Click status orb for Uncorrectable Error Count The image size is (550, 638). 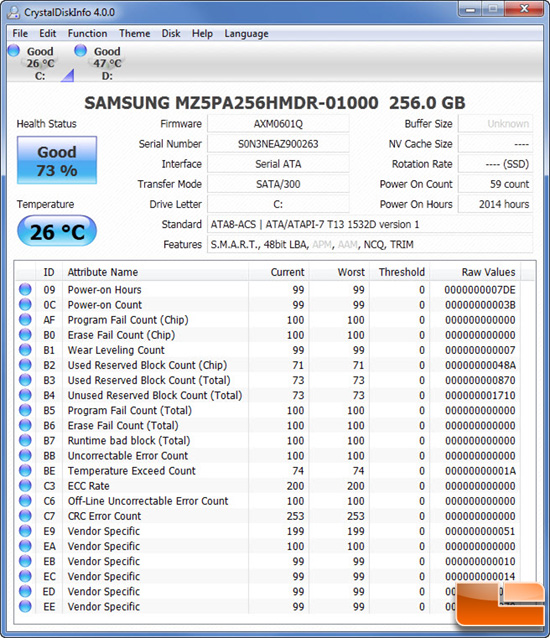25,455
